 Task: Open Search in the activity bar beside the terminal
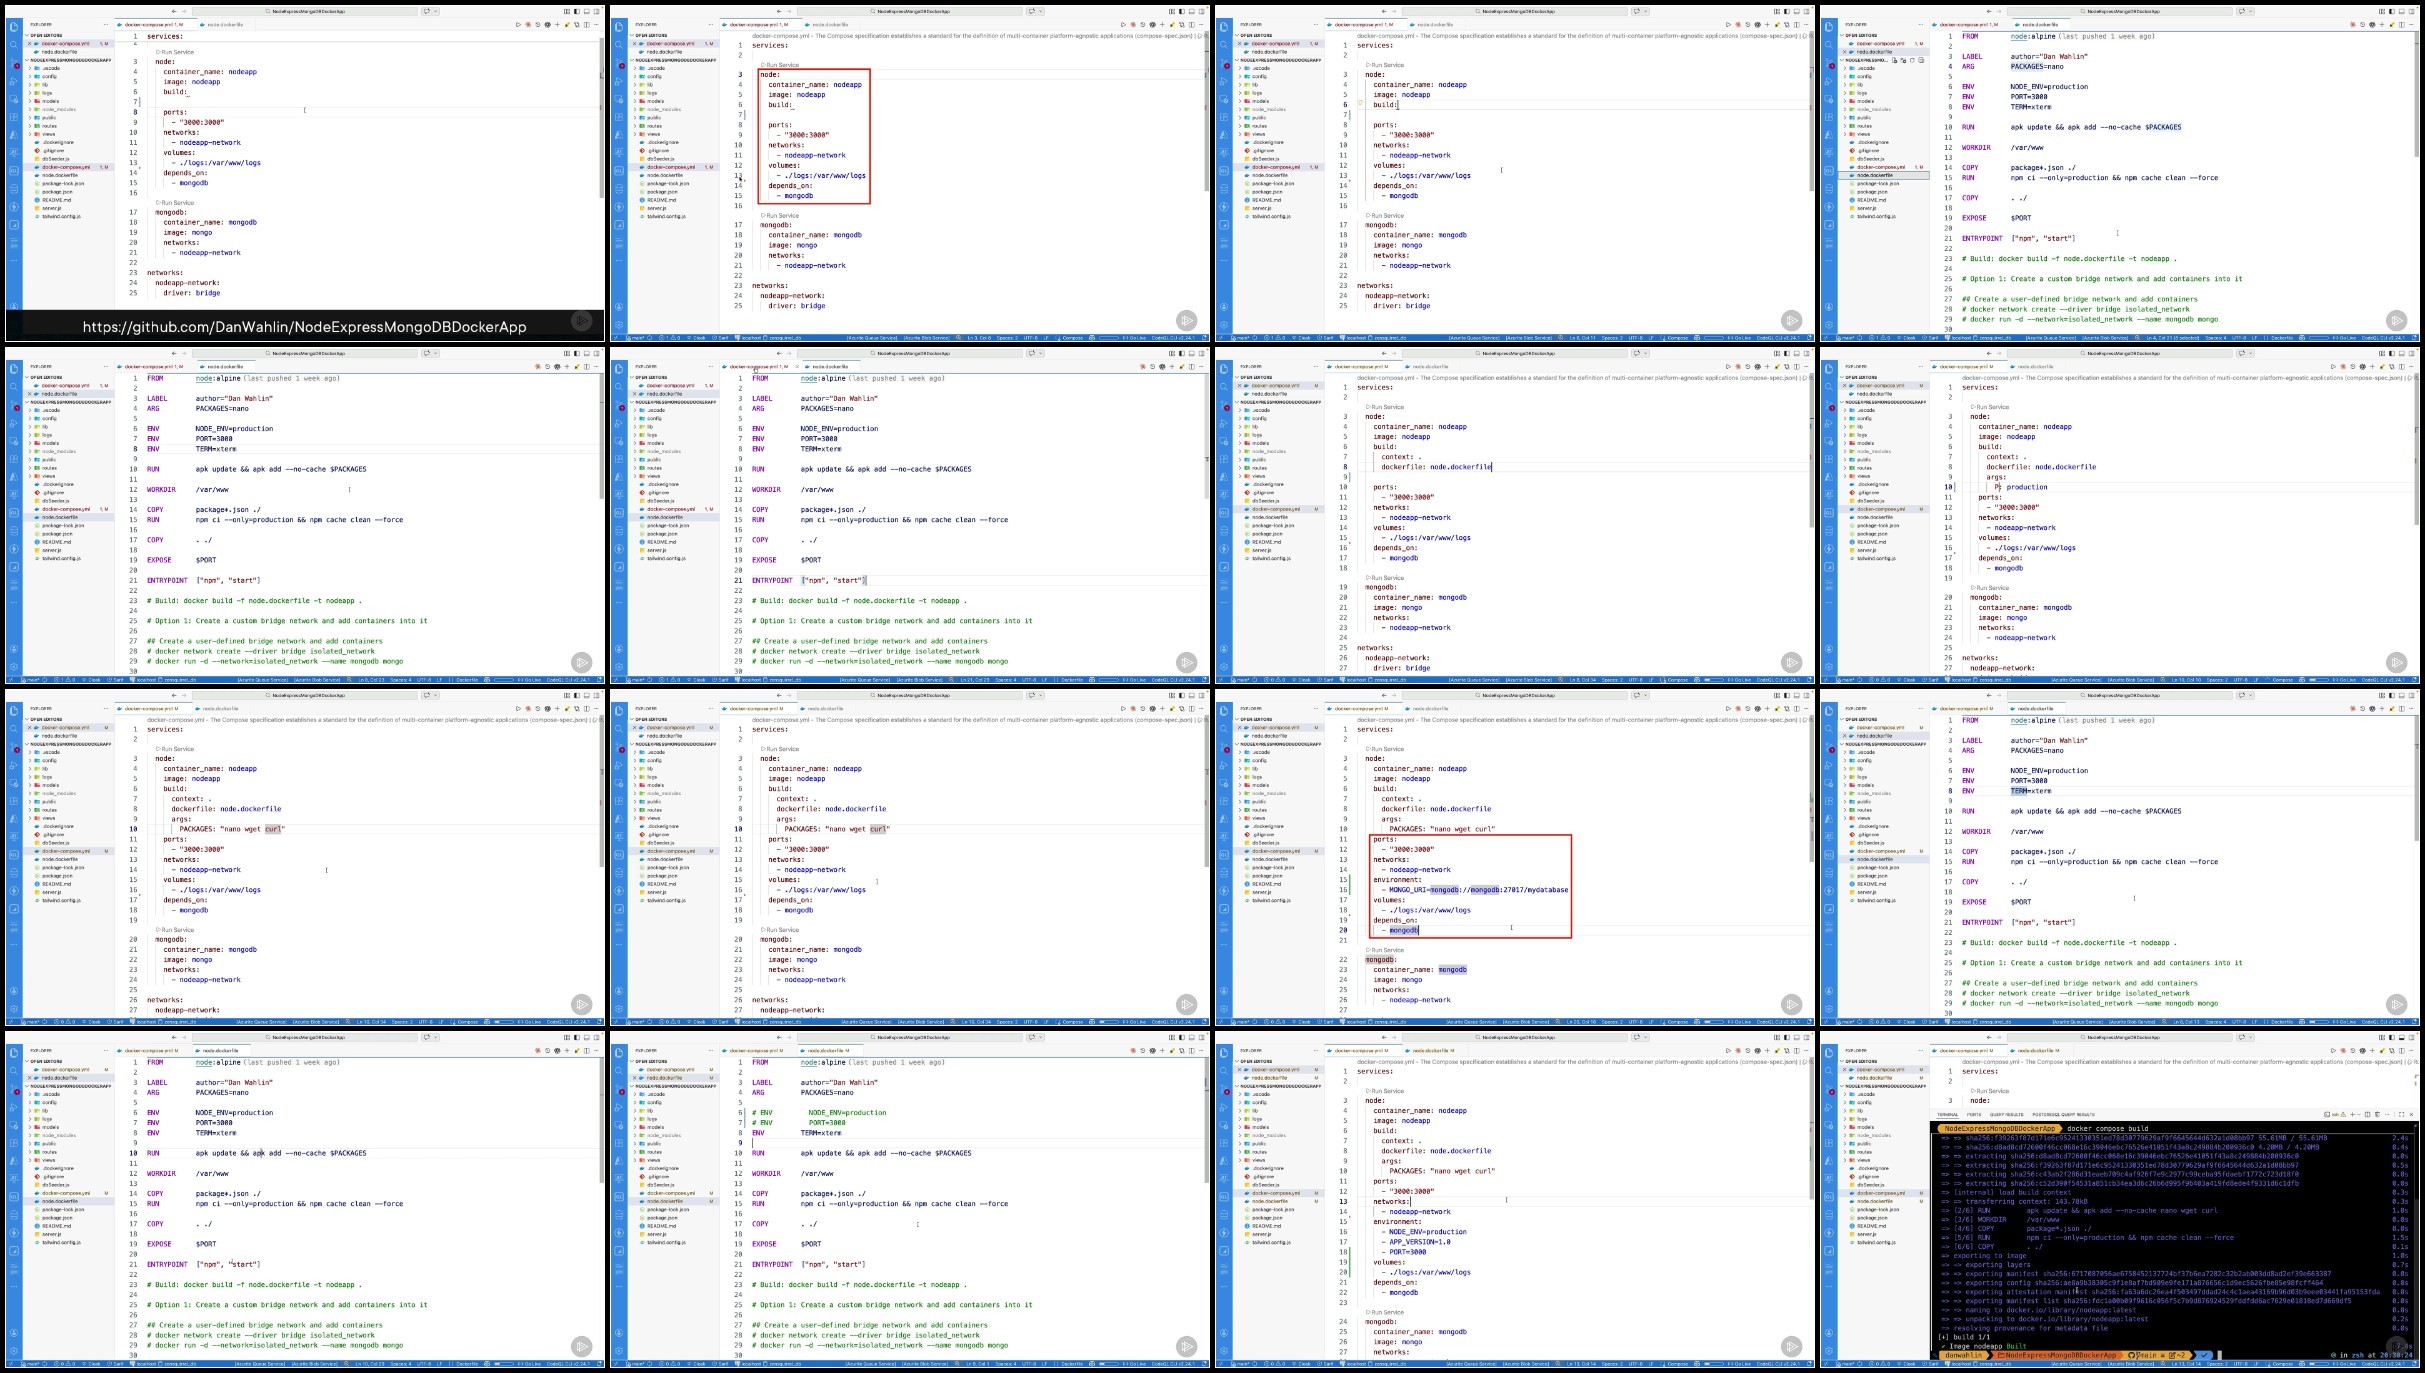(x=1829, y=1071)
